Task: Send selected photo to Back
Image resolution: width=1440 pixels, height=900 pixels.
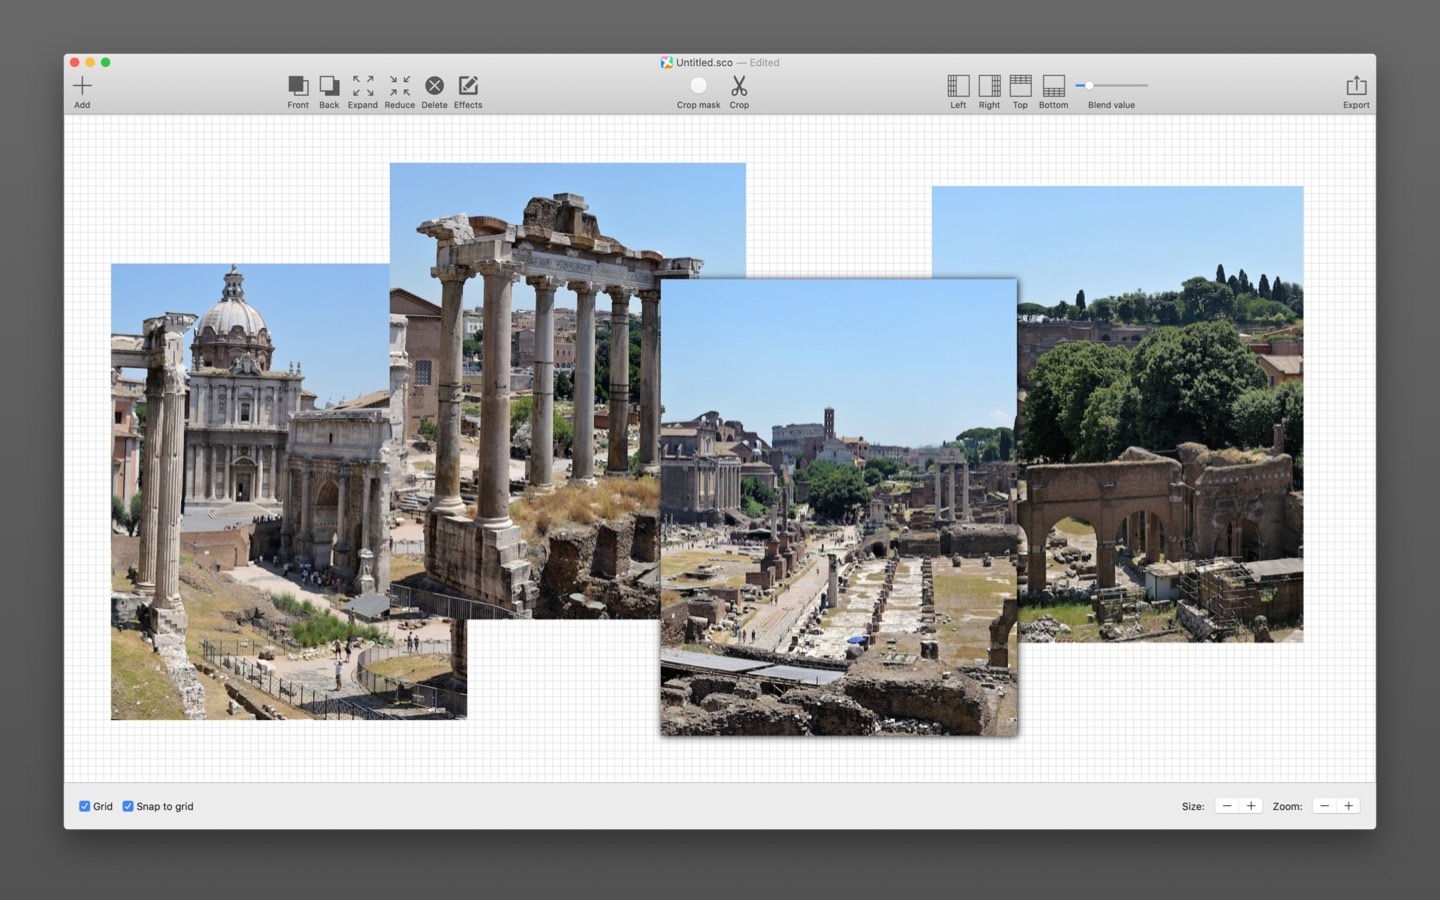Action: click(329, 86)
